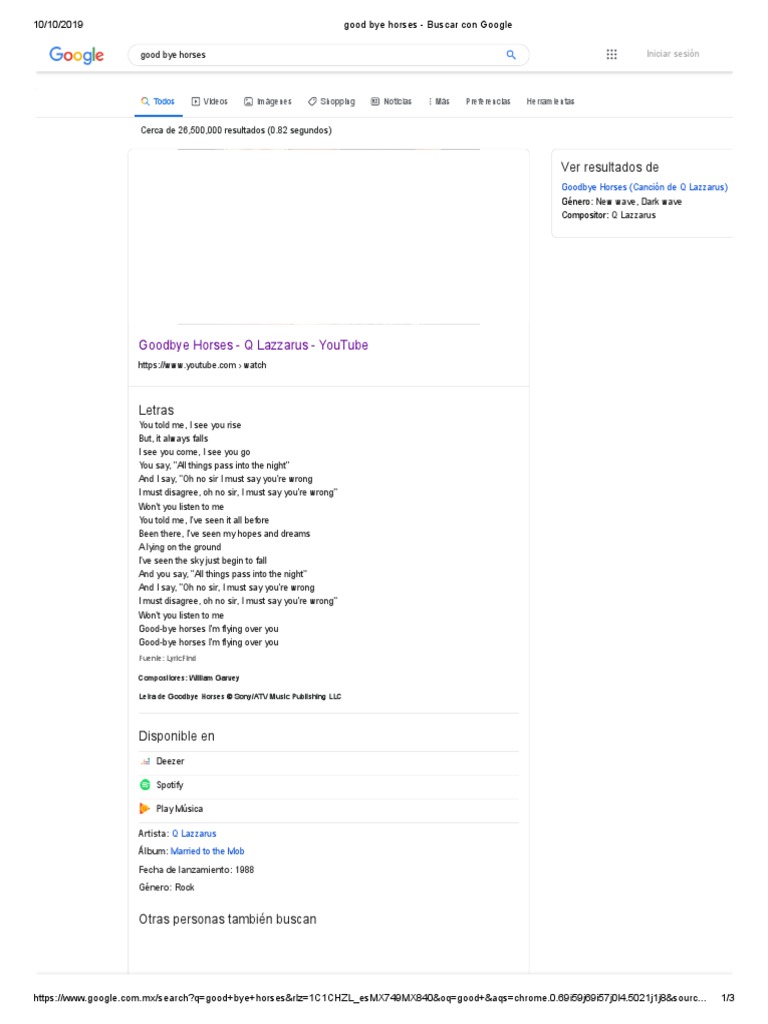The height and width of the screenshot is (1024, 768).
Task: Click the Play Música icon
Action: [x=144, y=808]
